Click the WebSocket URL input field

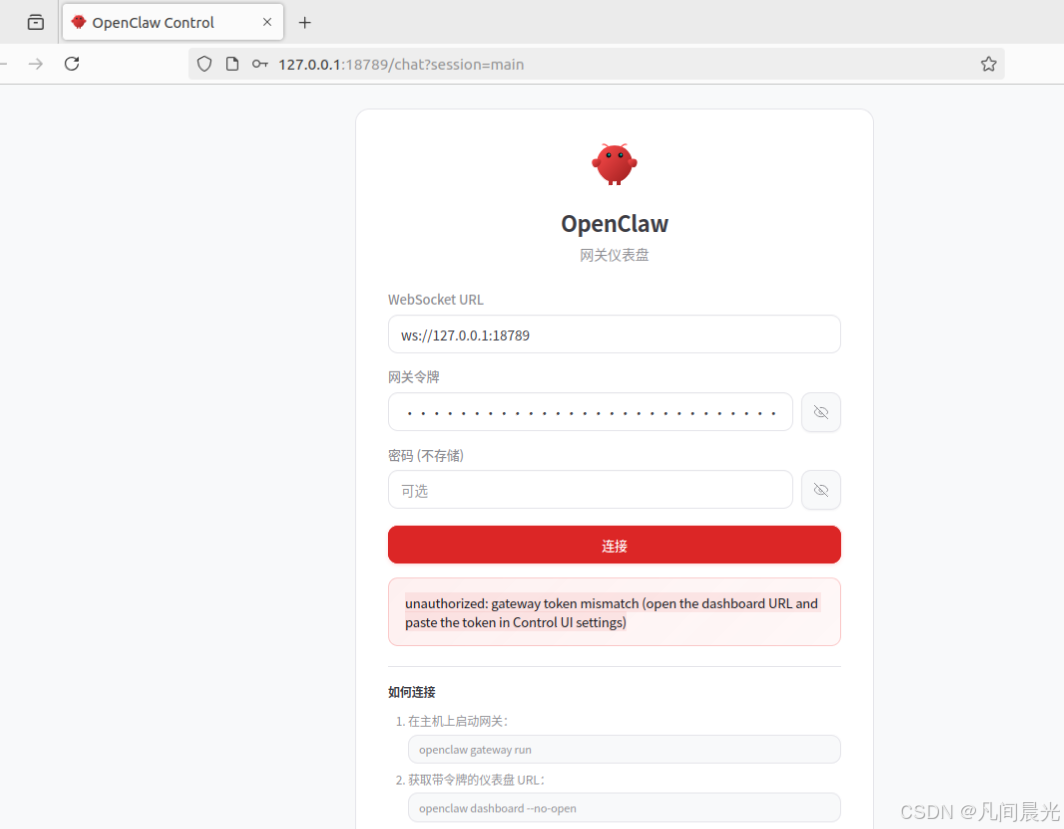pos(614,334)
